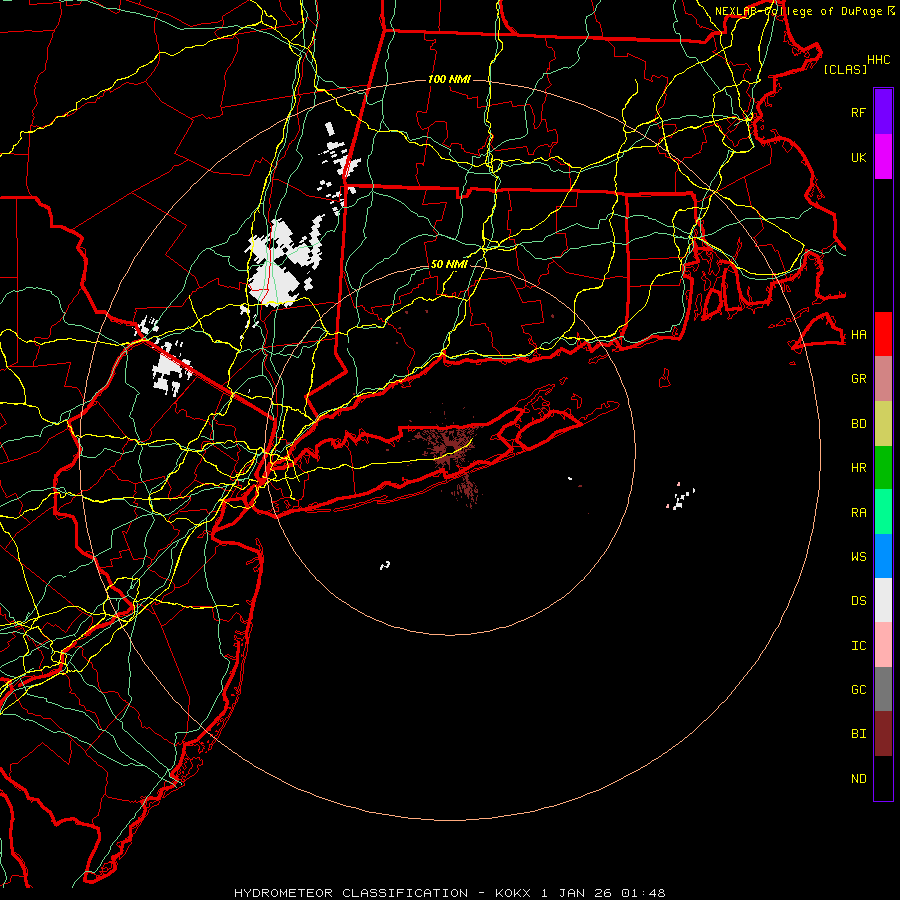Click the GC legend label text
The width and height of the screenshot is (900, 900).
[x=859, y=689]
